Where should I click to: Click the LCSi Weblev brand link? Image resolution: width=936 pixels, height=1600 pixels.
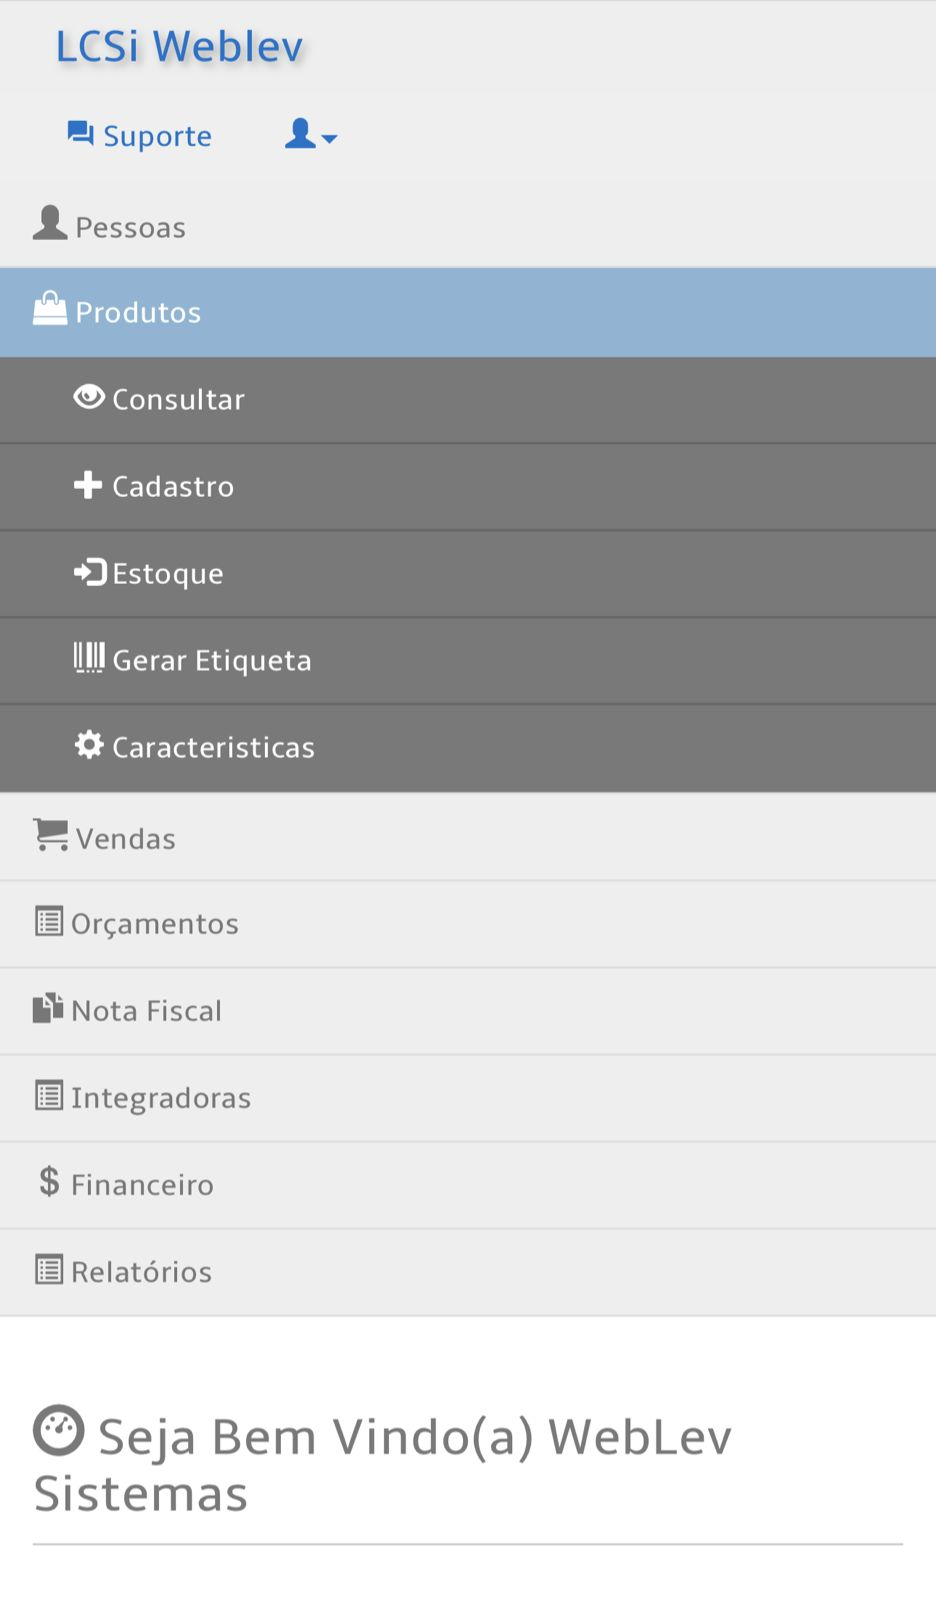click(x=179, y=47)
